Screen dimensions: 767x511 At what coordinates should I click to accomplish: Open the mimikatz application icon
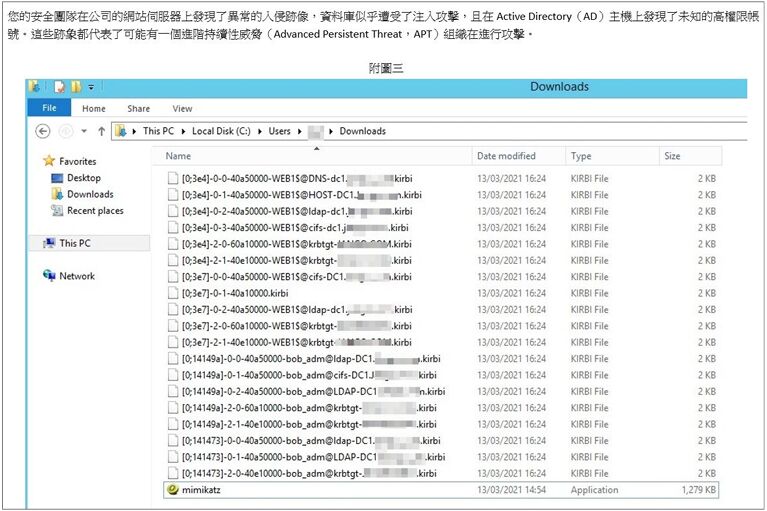click(x=172, y=490)
